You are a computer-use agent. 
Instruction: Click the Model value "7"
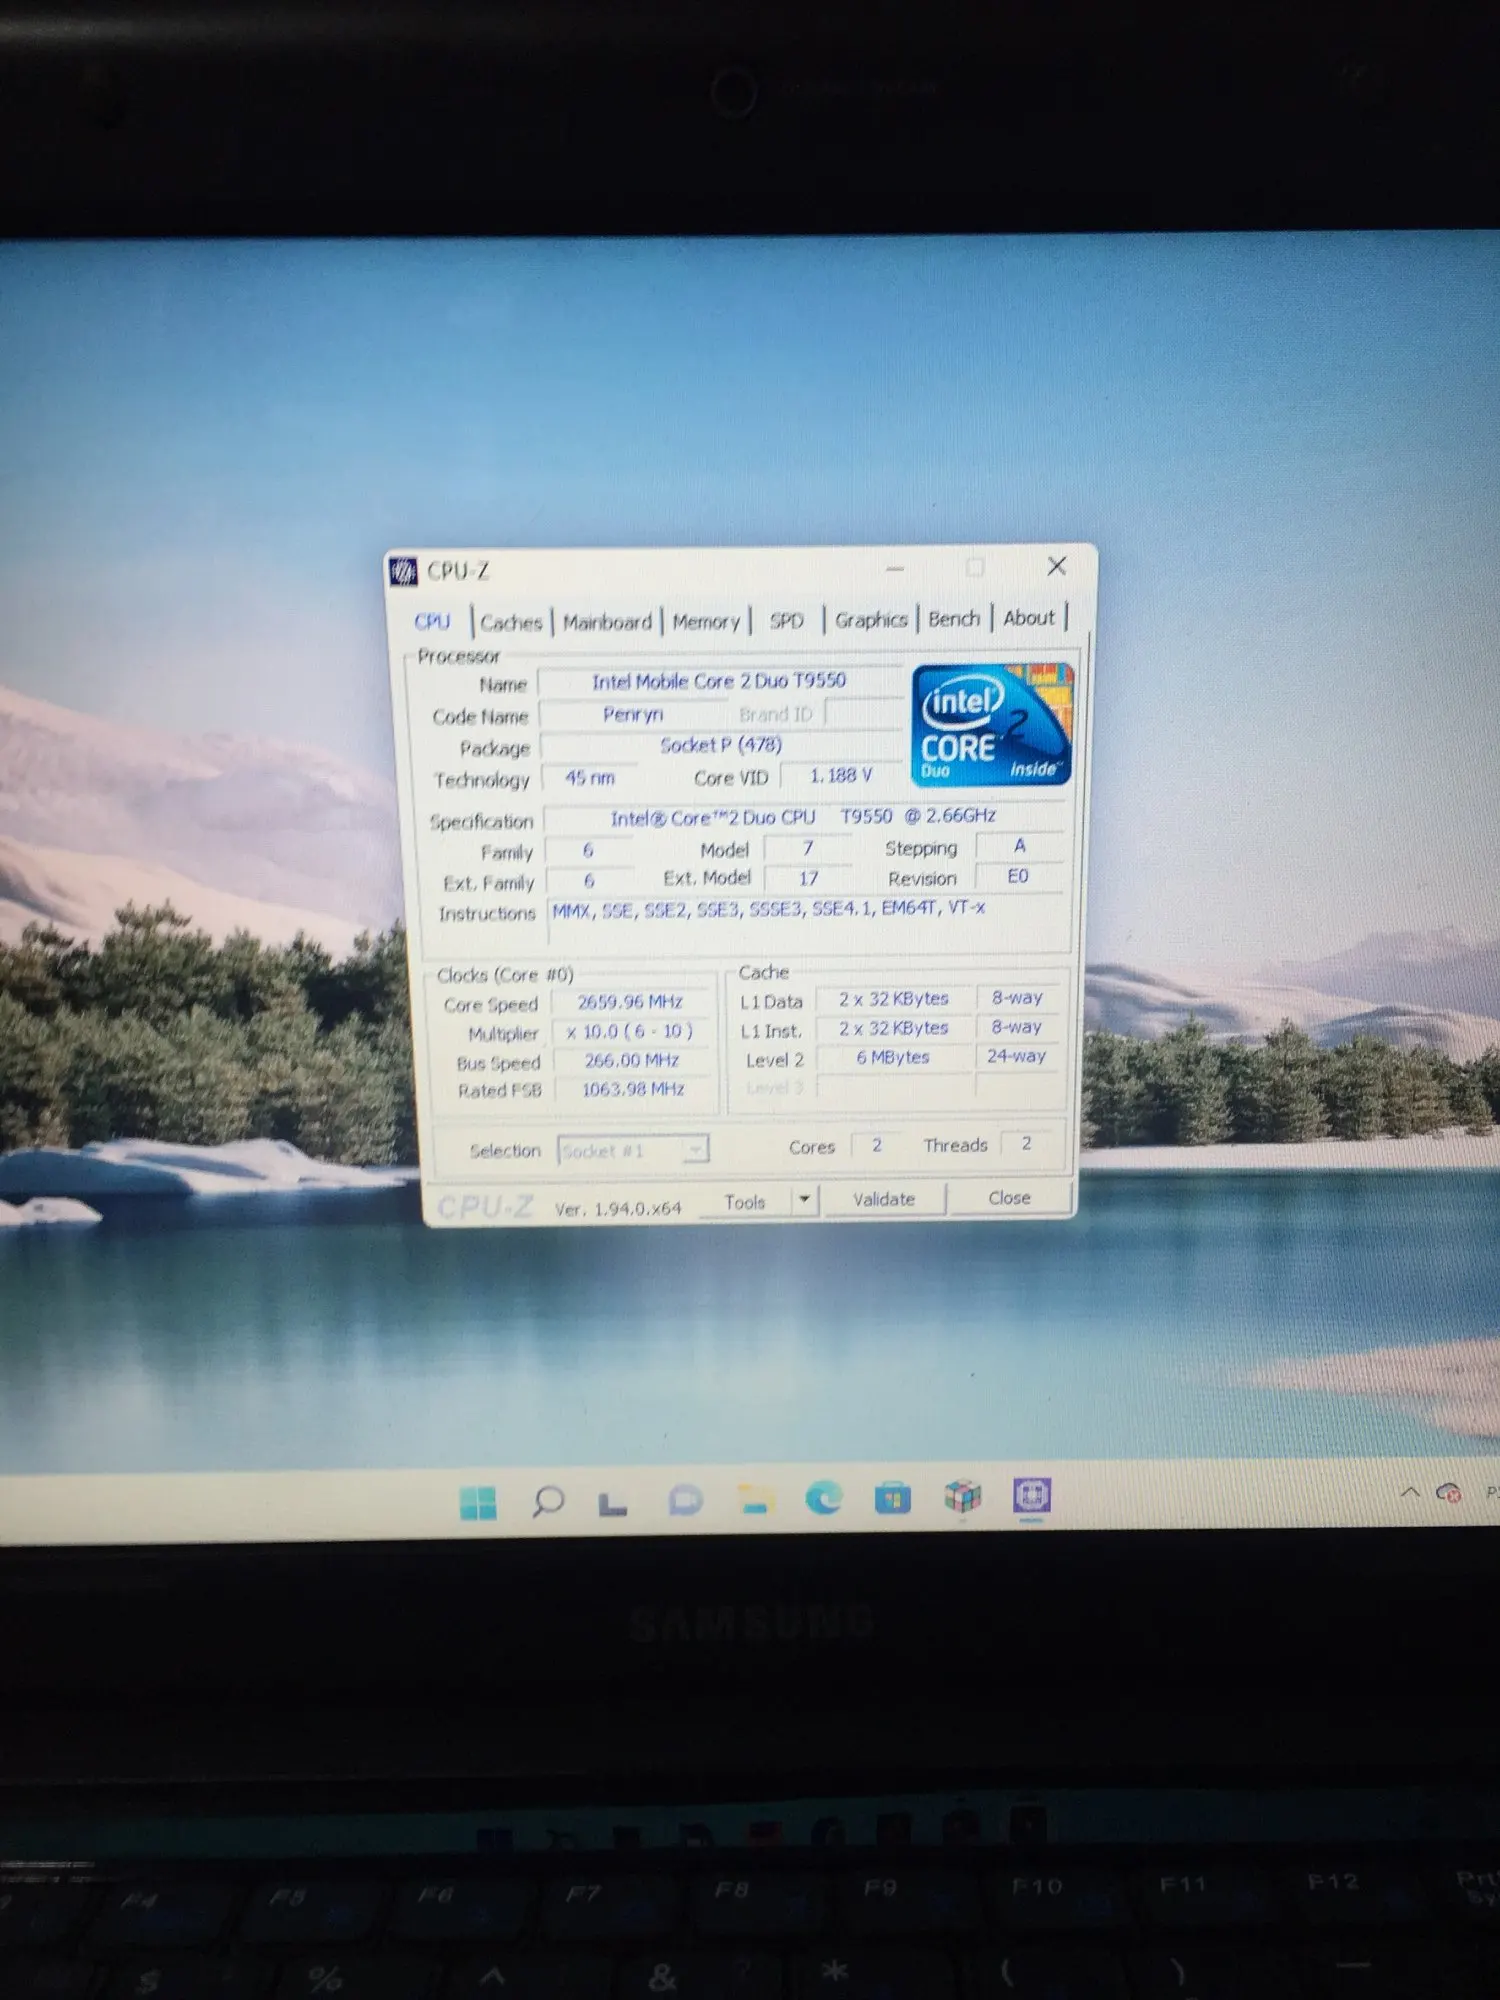pyautogui.click(x=808, y=848)
